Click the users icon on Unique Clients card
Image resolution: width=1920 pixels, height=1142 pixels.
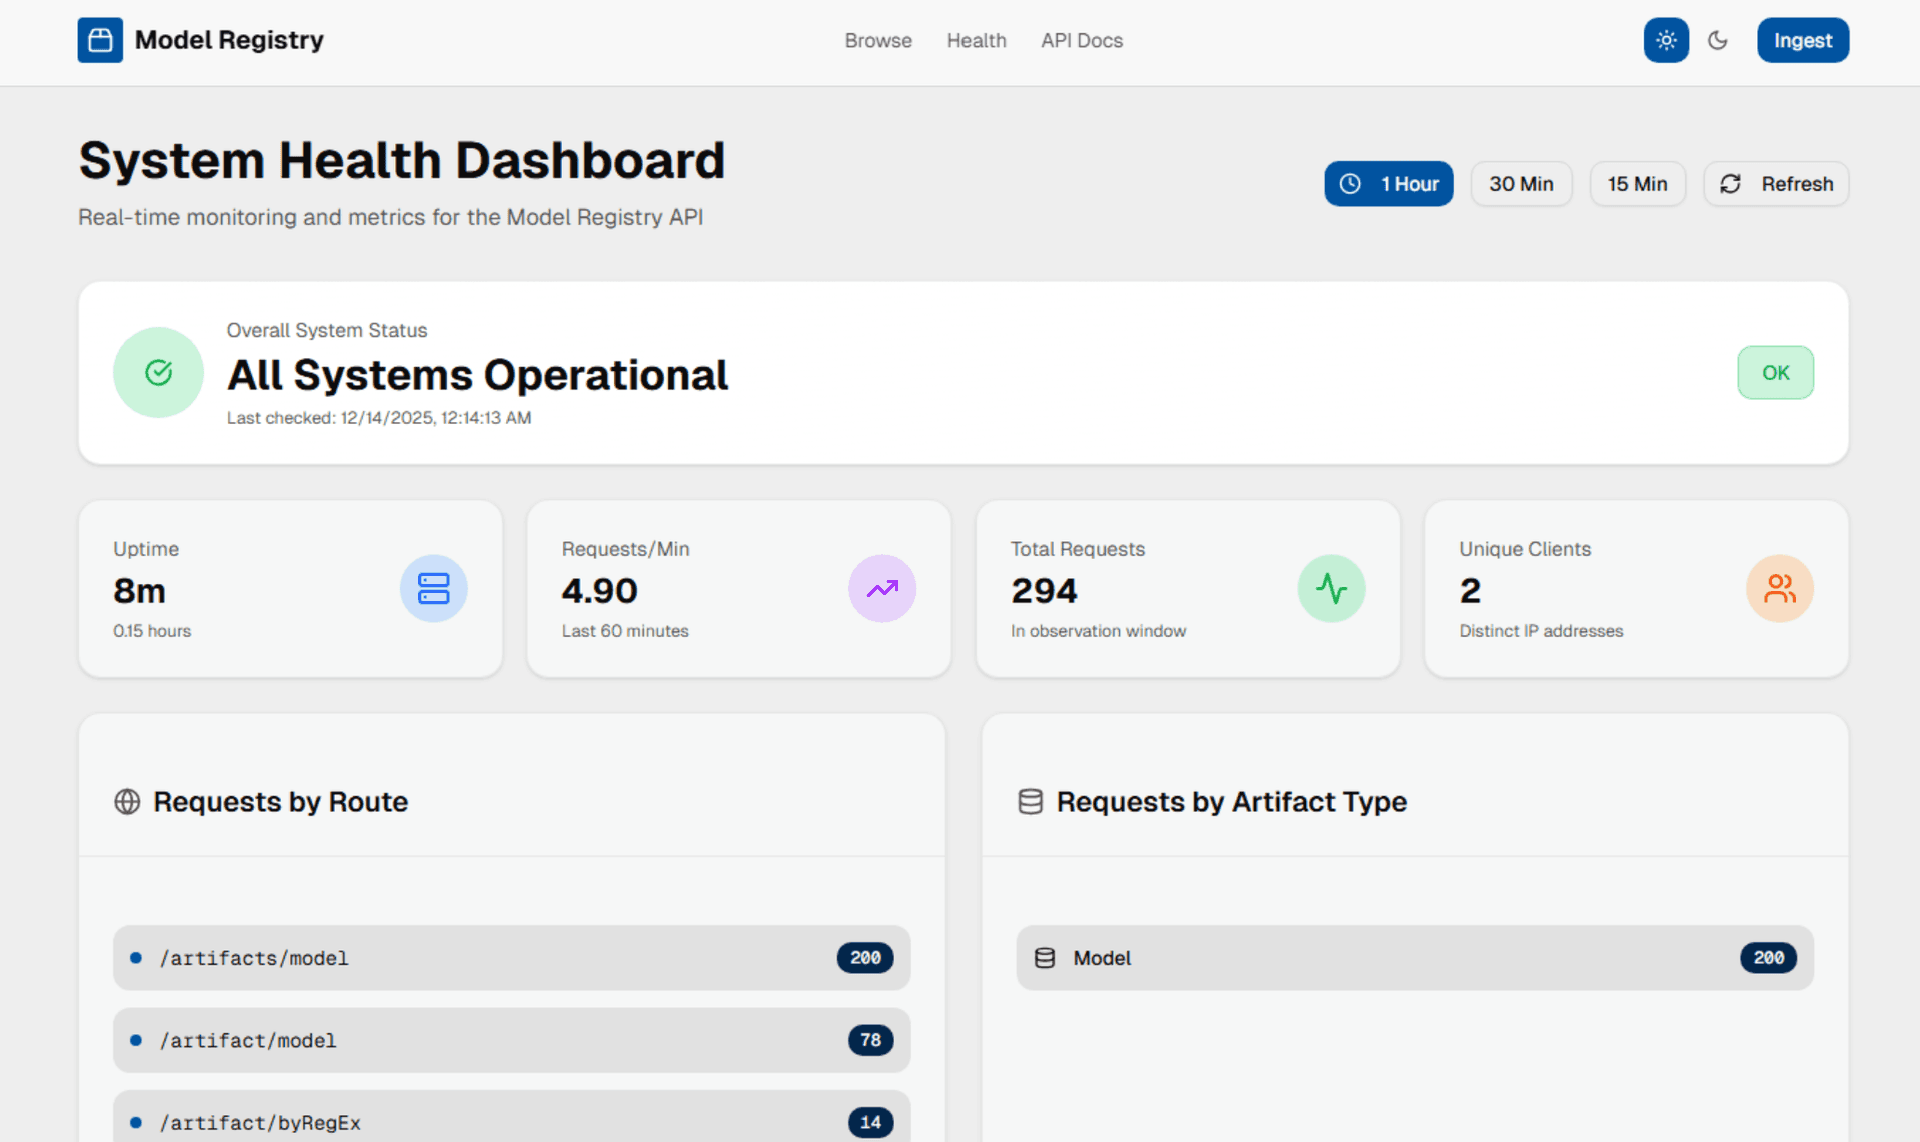(1779, 589)
